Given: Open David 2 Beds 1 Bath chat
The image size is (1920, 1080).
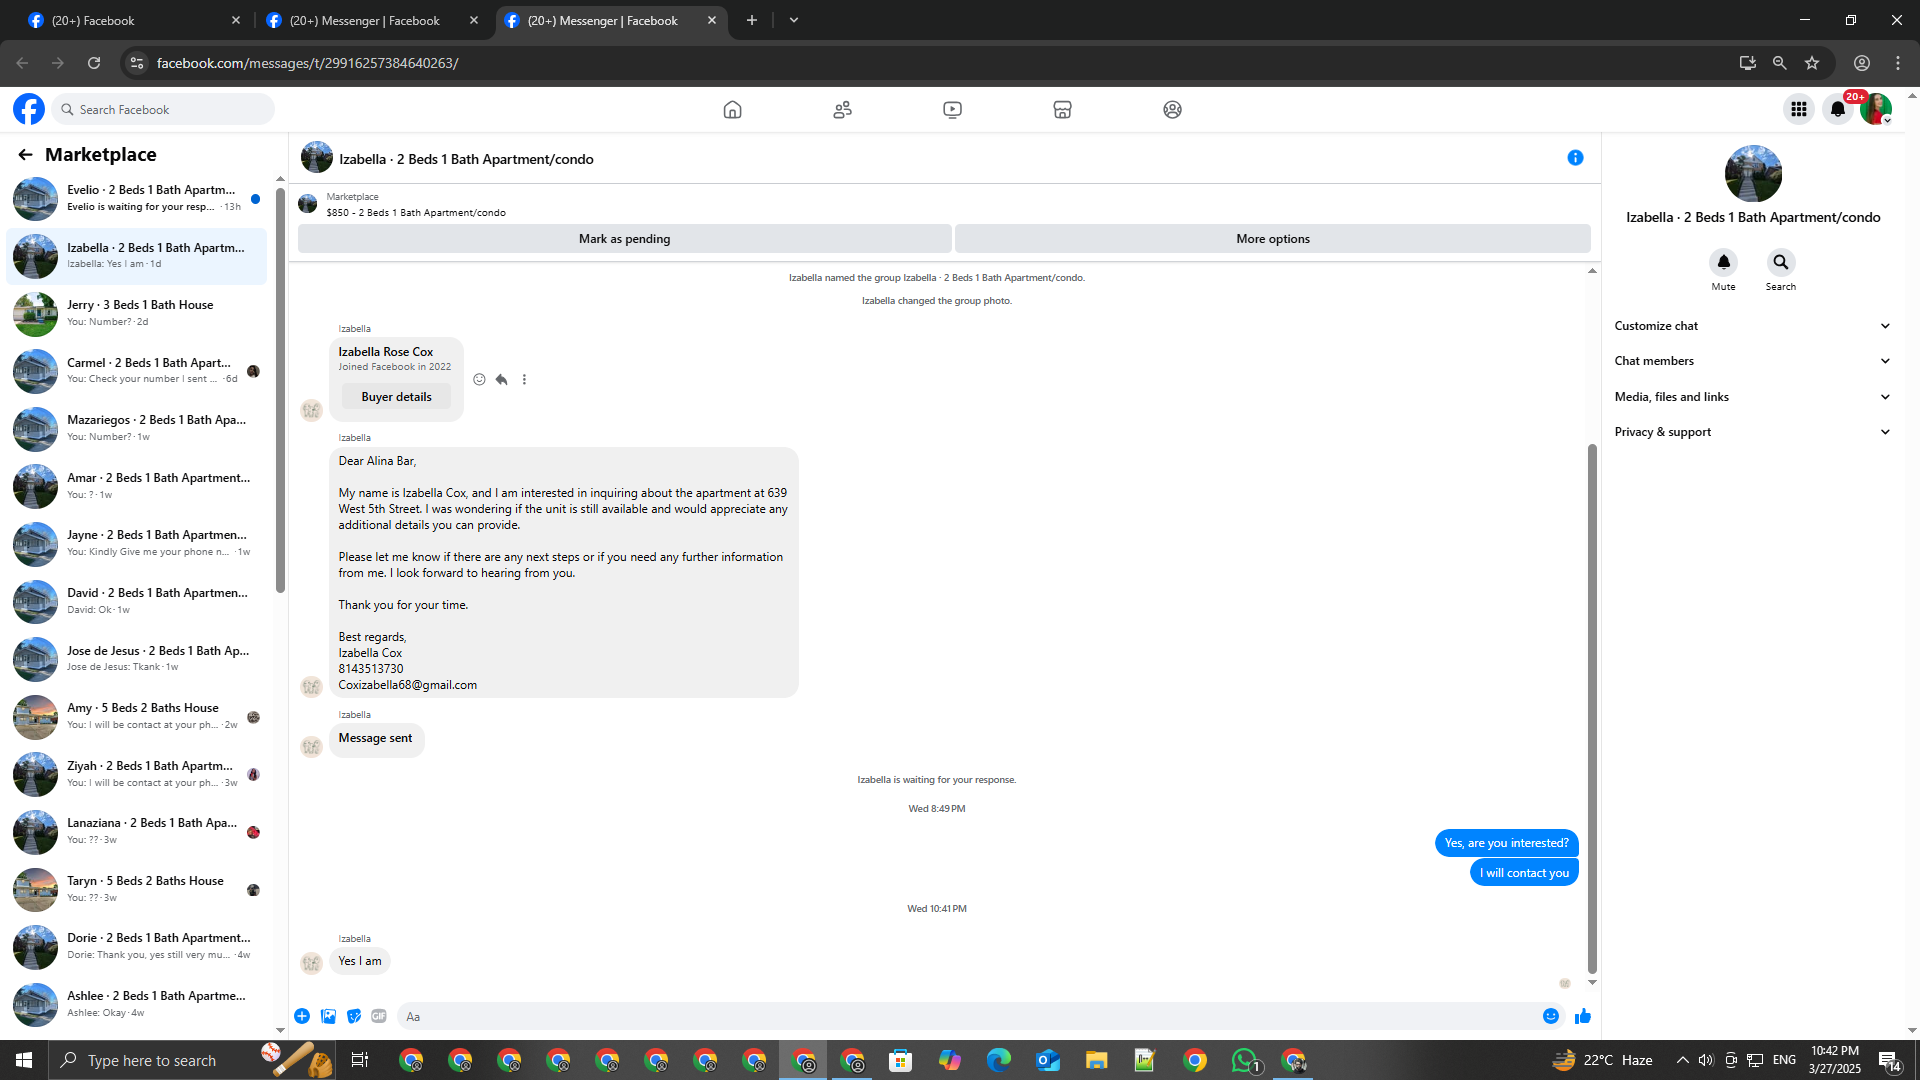Looking at the screenshot, I should [137, 602].
